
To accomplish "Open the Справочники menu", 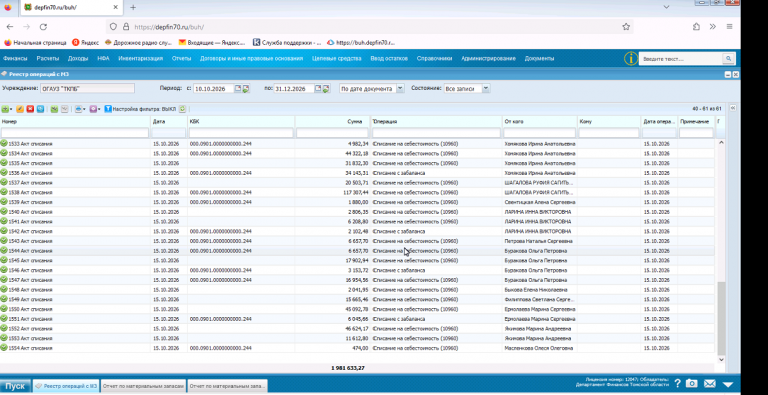I will tap(434, 58).
